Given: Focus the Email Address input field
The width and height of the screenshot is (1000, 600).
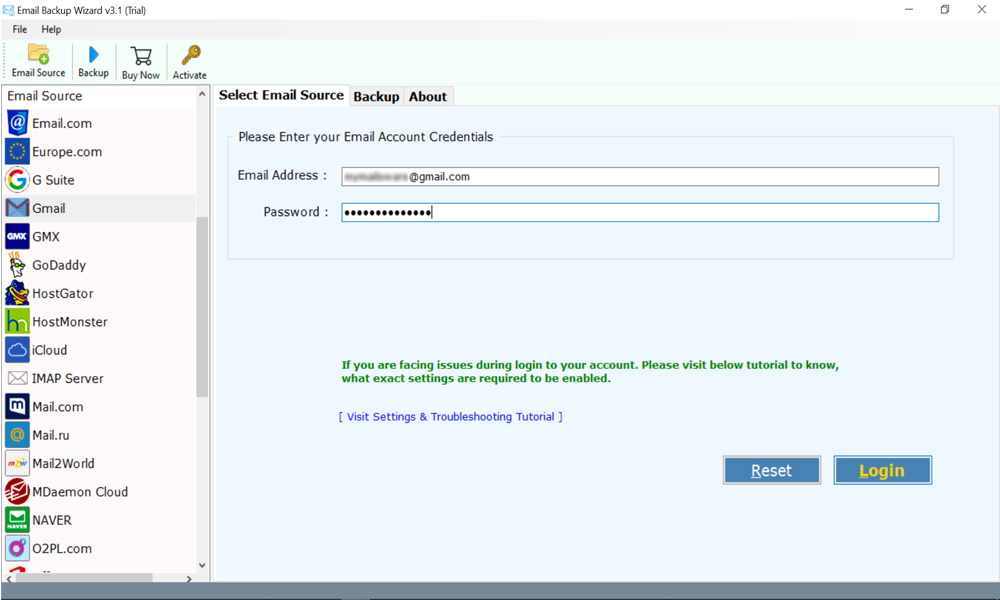Looking at the screenshot, I should coord(640,177).
